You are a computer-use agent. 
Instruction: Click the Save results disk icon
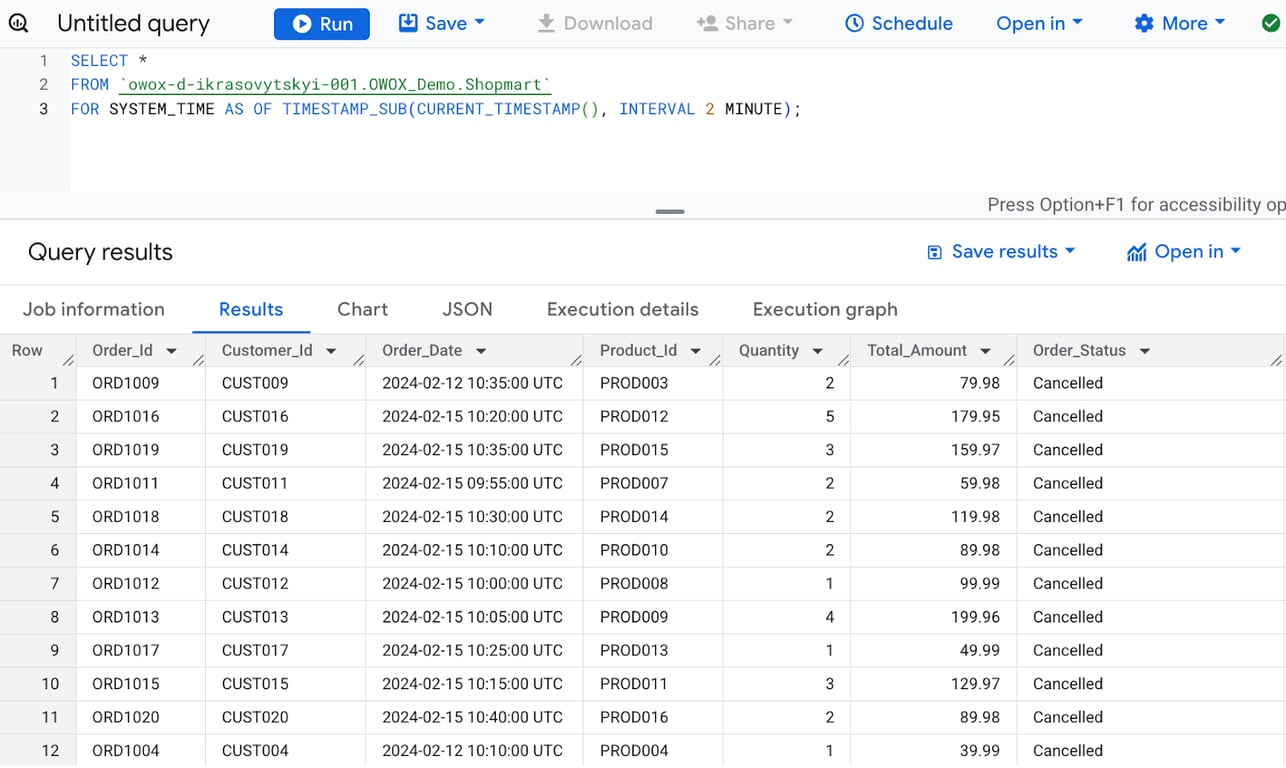pyautogui.click(x=935, y=253)
